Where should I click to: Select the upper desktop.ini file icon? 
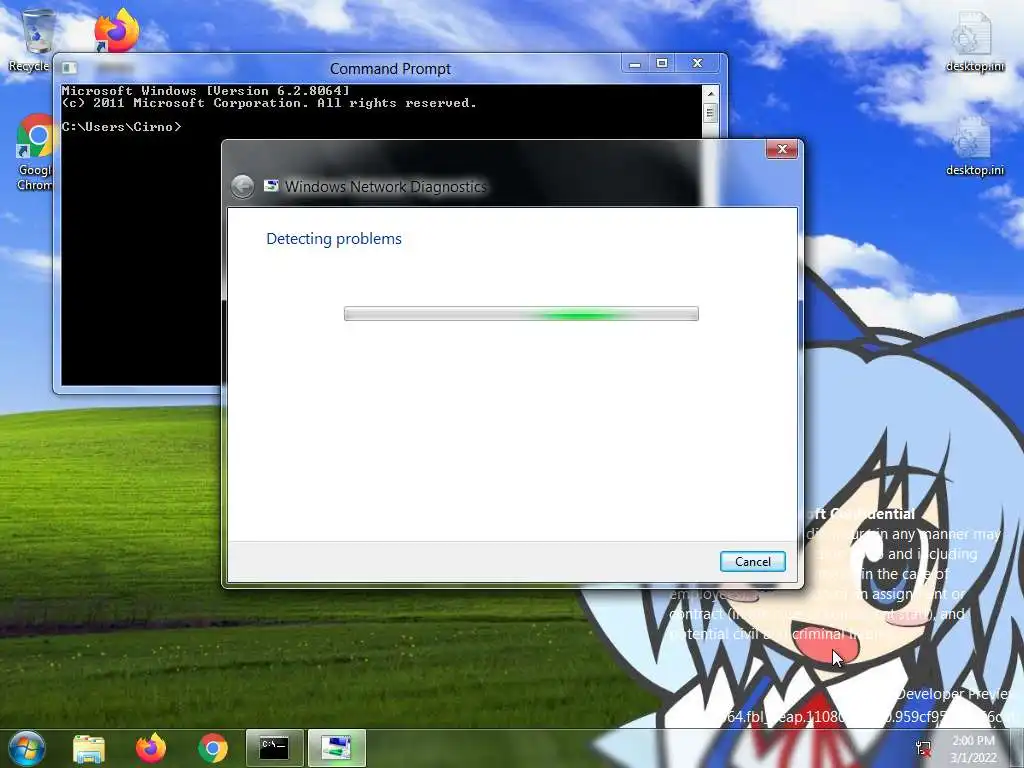(974, 42)
